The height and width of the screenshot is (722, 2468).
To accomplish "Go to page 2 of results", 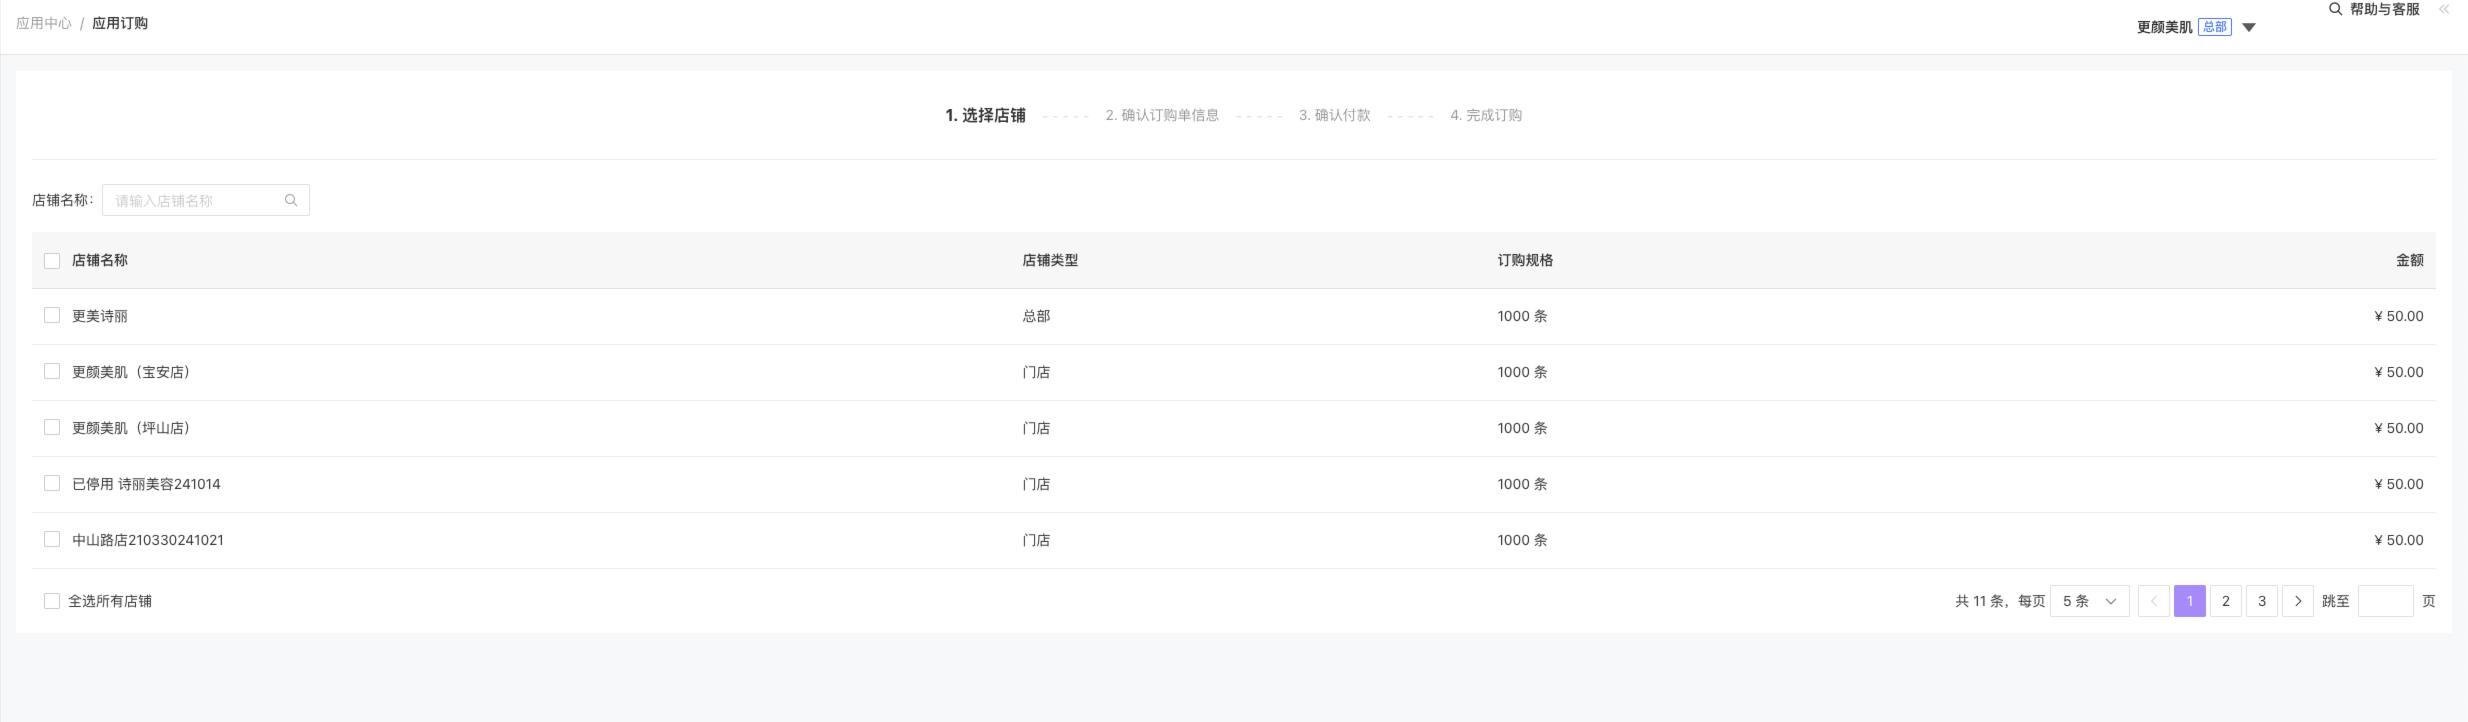I will pyautogui.click(x=2225, y=601).
